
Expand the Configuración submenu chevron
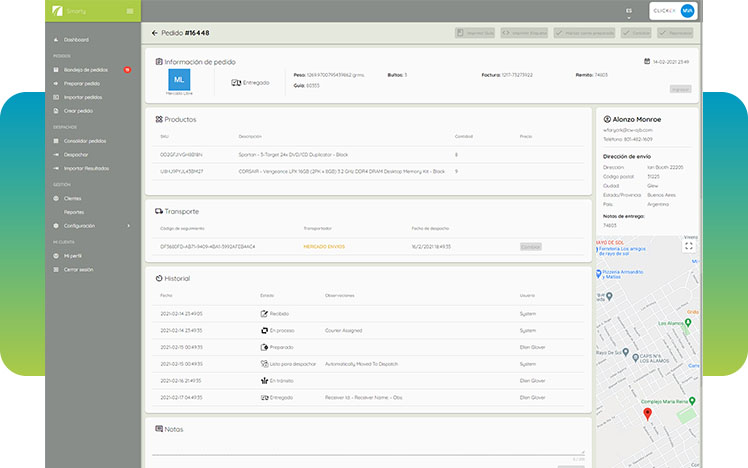click(x=128, y=226)
